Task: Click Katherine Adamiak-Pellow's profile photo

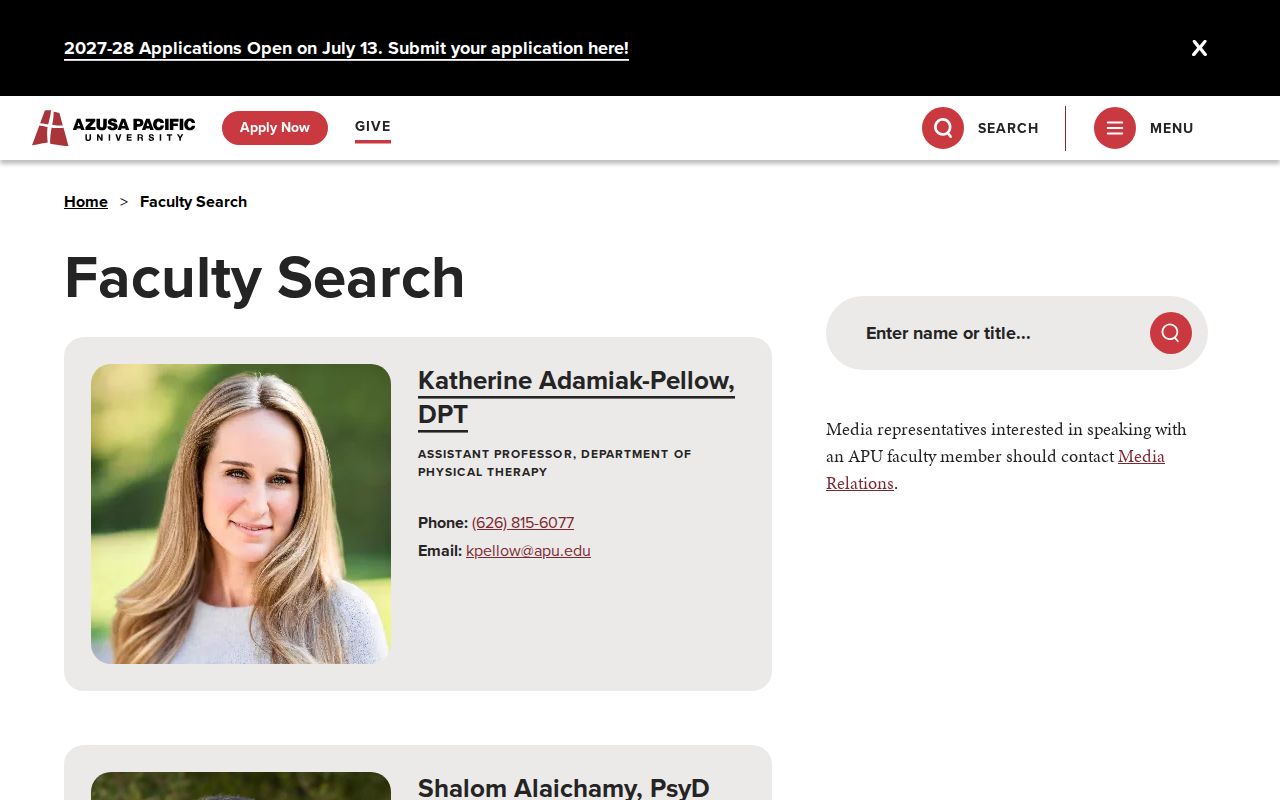Action: click(241, 514)
